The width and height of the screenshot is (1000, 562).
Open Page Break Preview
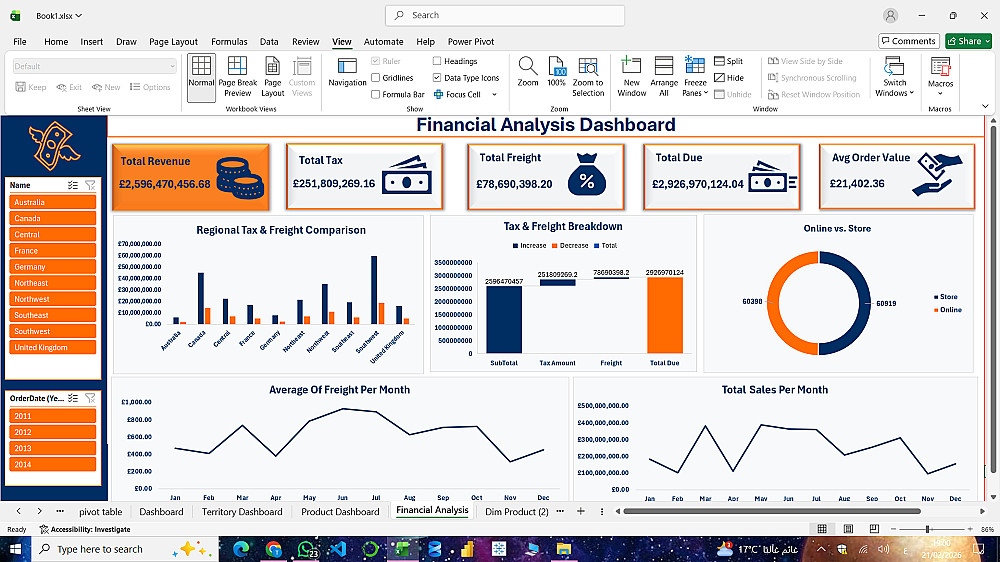pos(237,77)
